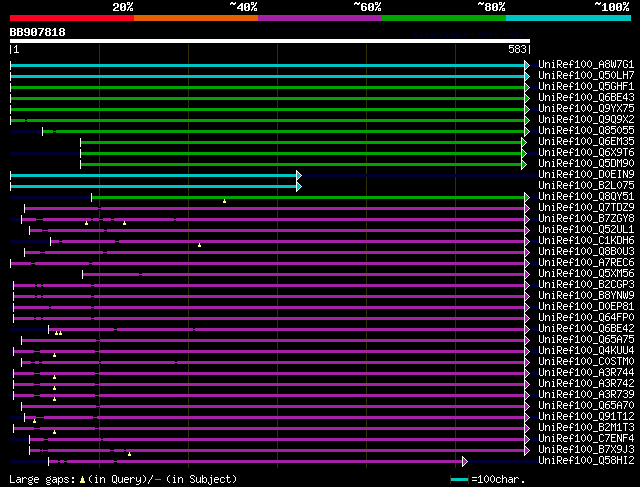Viewport: 640px width, 487px height.
Task: Select the UniRef100_D0EP81 label
Action: tap(586, 307)
